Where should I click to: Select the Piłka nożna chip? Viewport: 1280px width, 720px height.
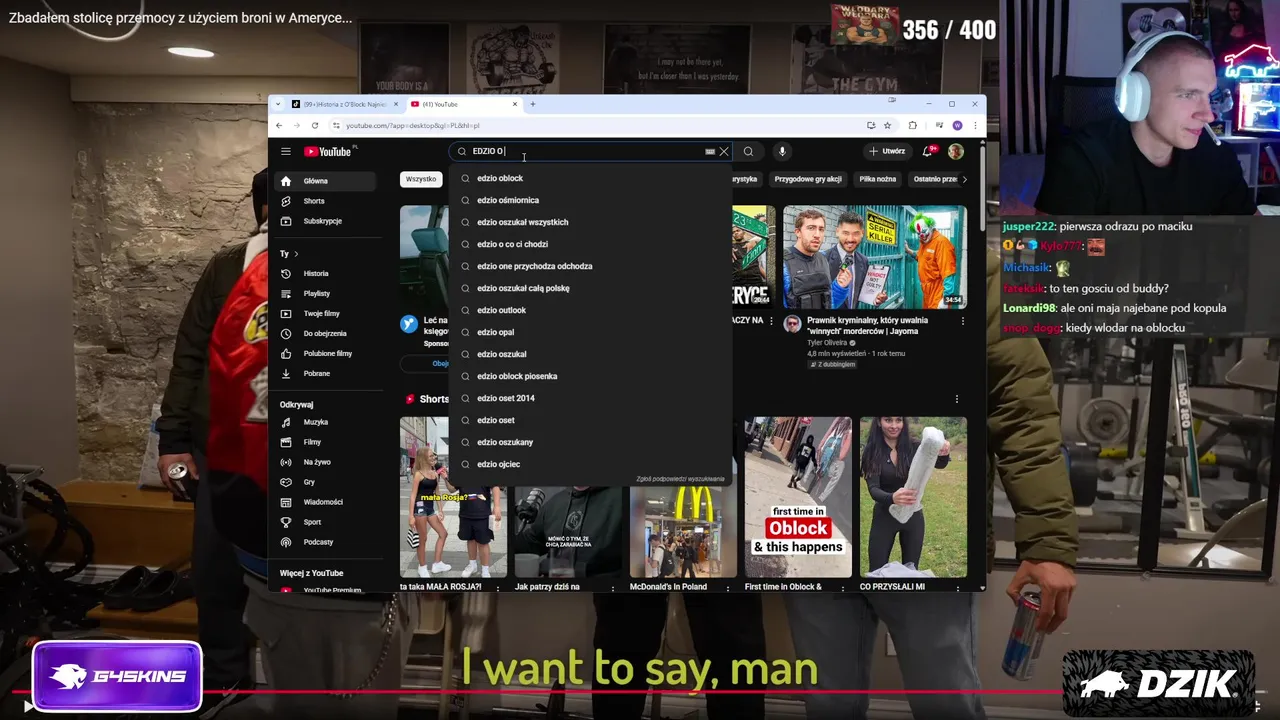[877, 179]
